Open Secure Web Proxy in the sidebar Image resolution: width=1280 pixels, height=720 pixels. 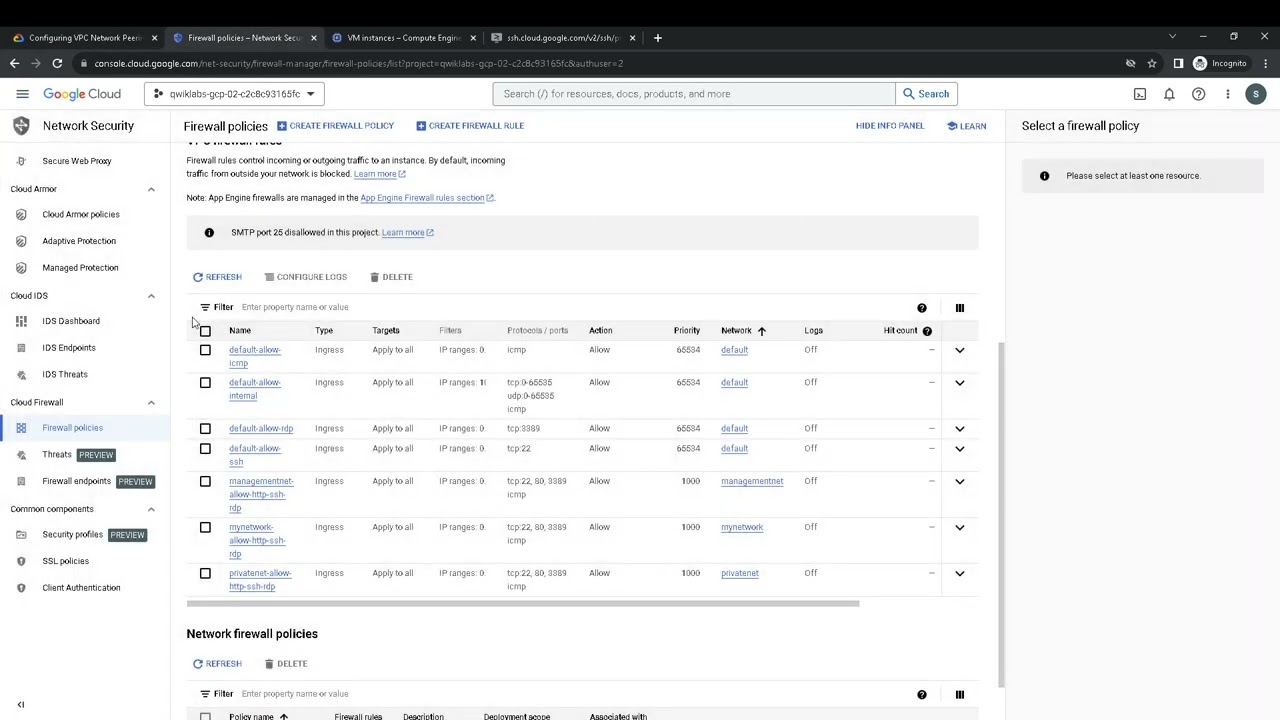pos(77,161)
